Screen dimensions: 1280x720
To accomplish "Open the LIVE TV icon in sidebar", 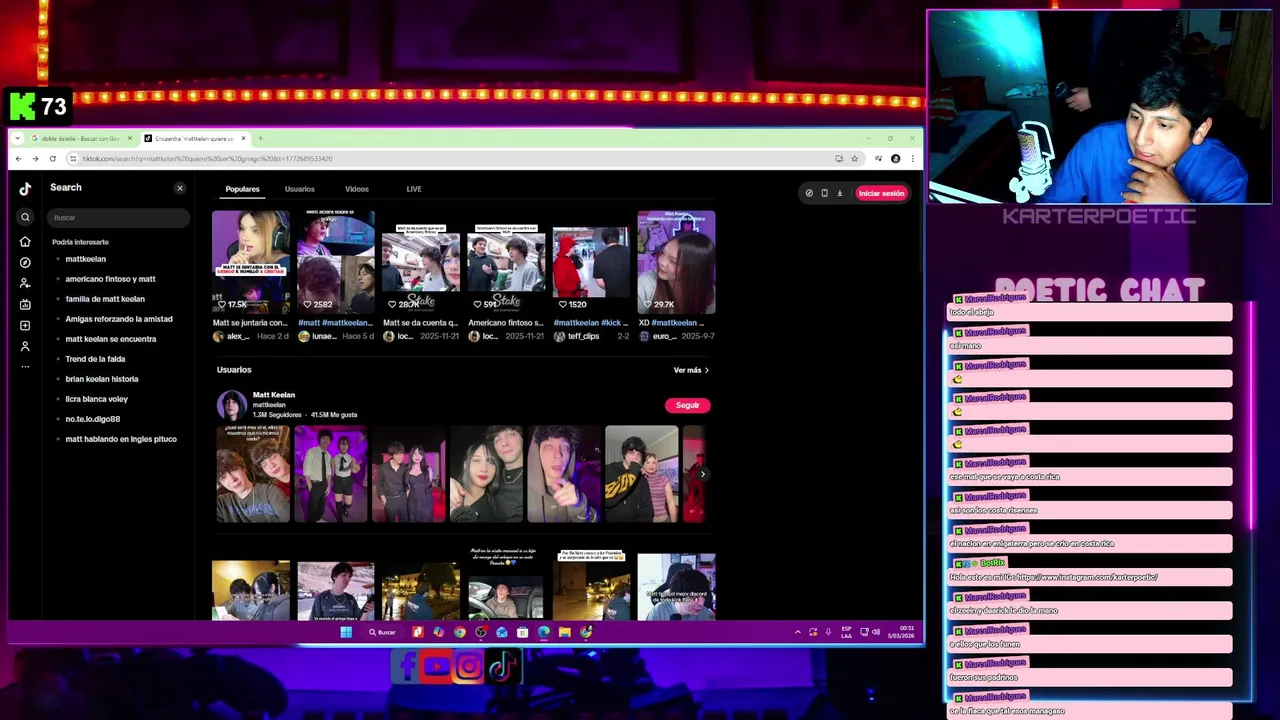I will pyautogui.click(x=25, y=304).
